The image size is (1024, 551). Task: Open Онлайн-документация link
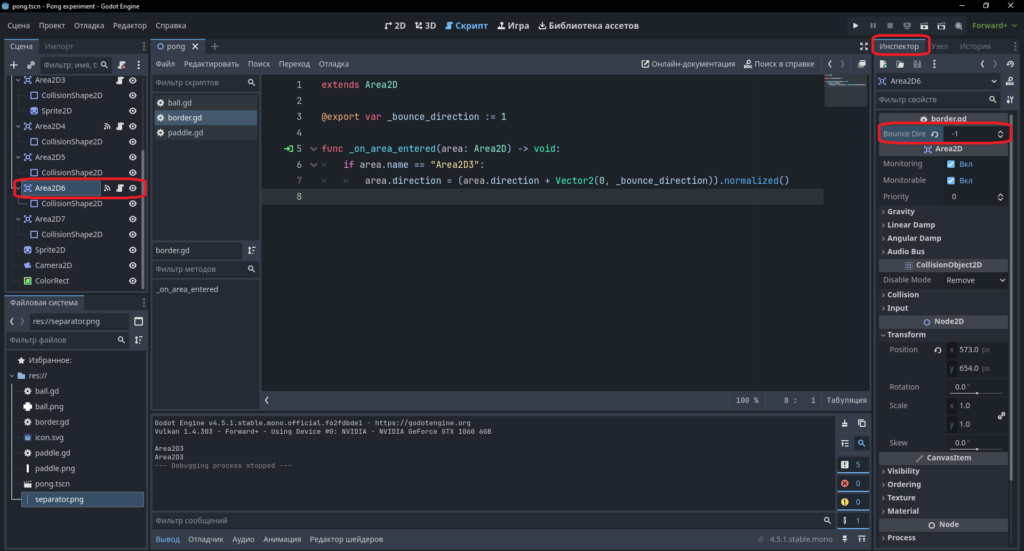688,64
